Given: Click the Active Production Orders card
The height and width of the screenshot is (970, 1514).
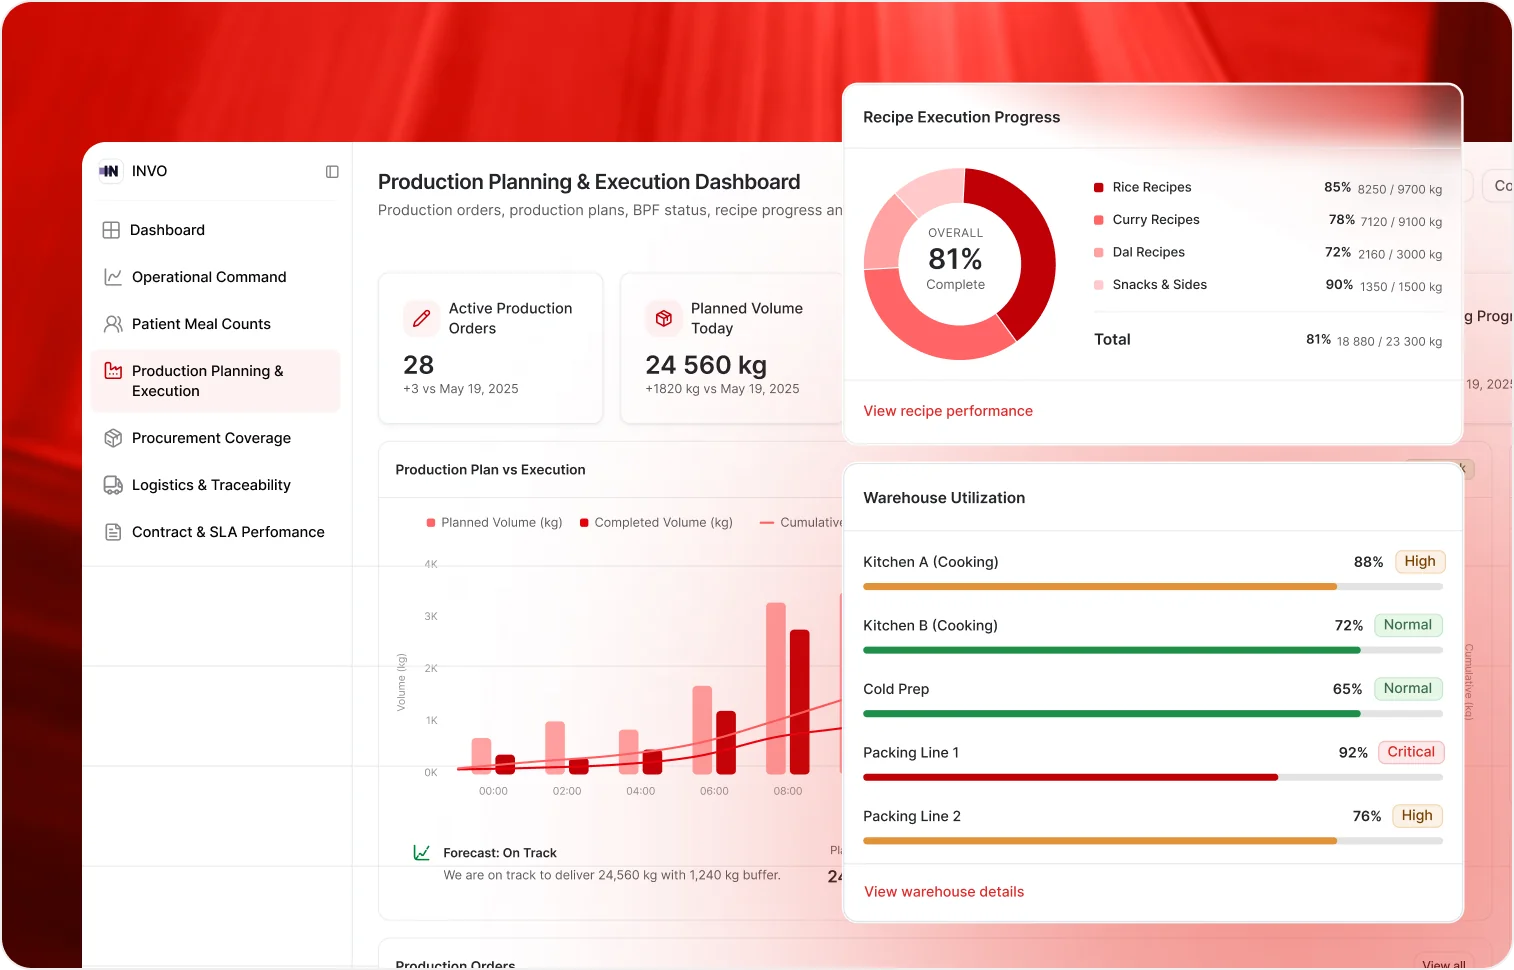Looking at the screenshot, I should coord(491,348).
